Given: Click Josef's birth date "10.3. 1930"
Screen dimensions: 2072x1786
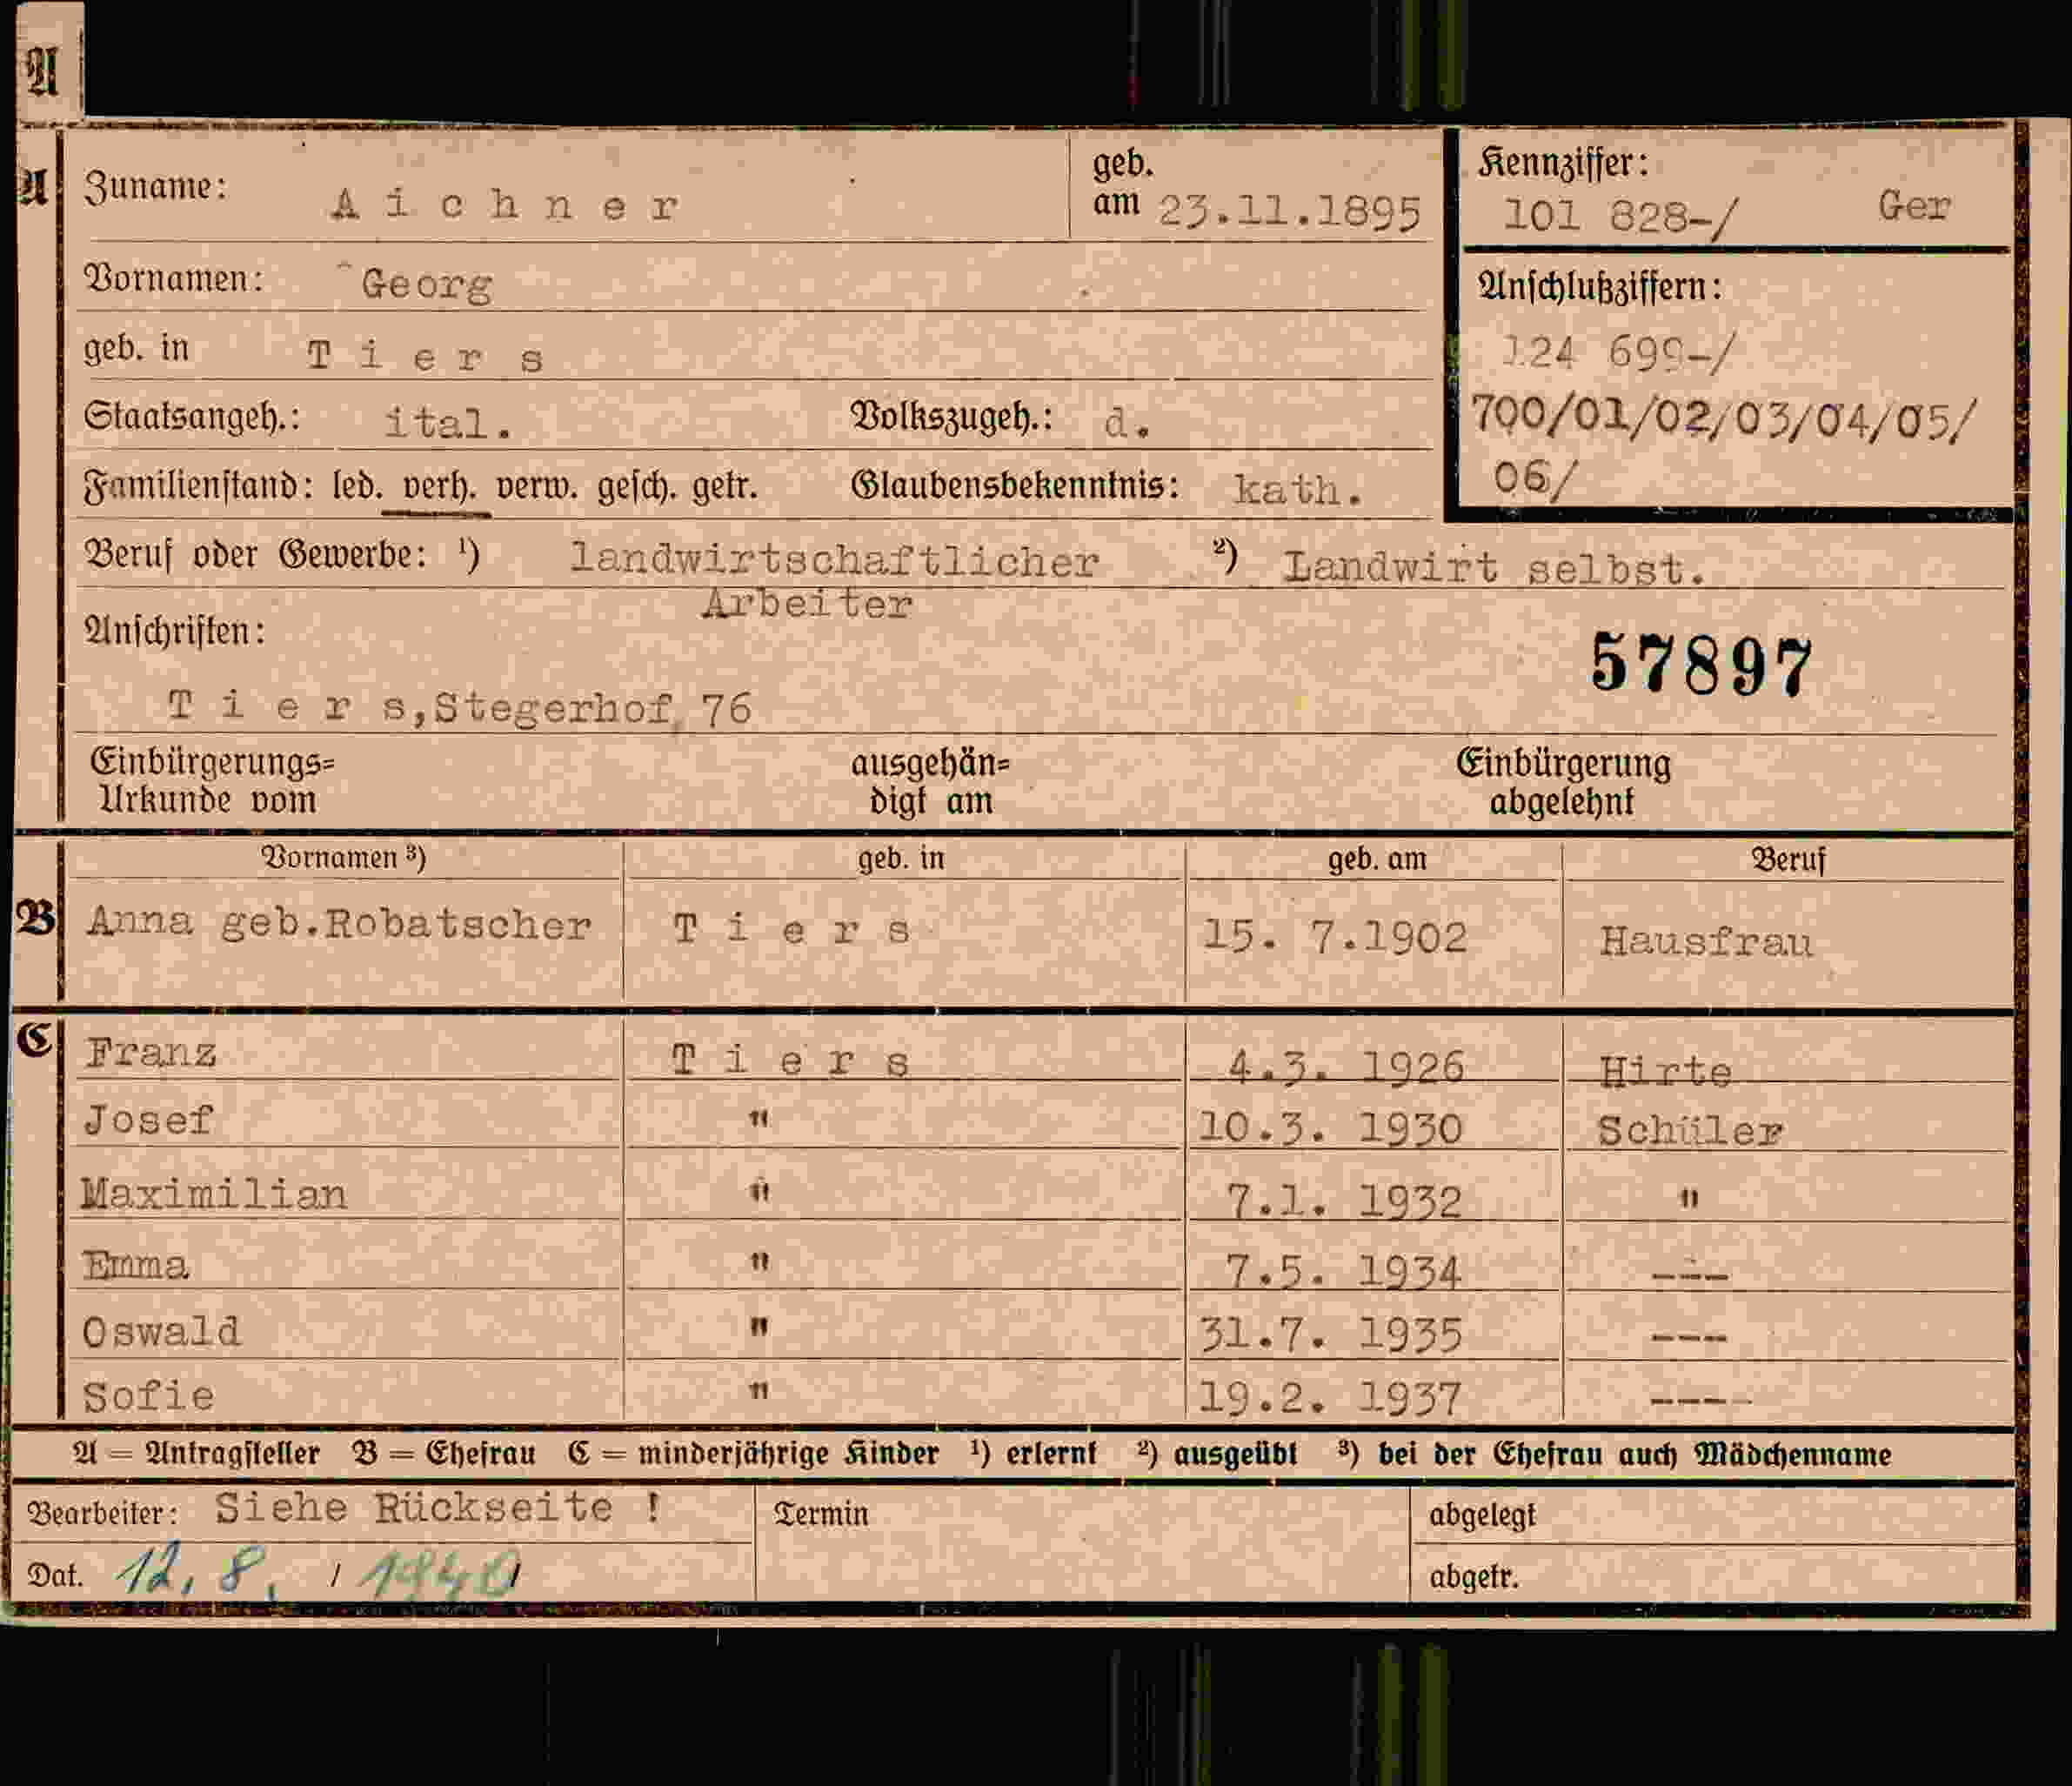Looking at the screenshot, I should (1331, 1129).
